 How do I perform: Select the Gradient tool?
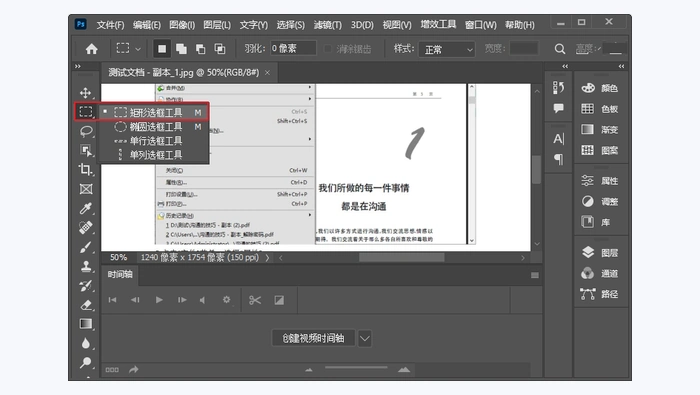(x=86, y=324)
